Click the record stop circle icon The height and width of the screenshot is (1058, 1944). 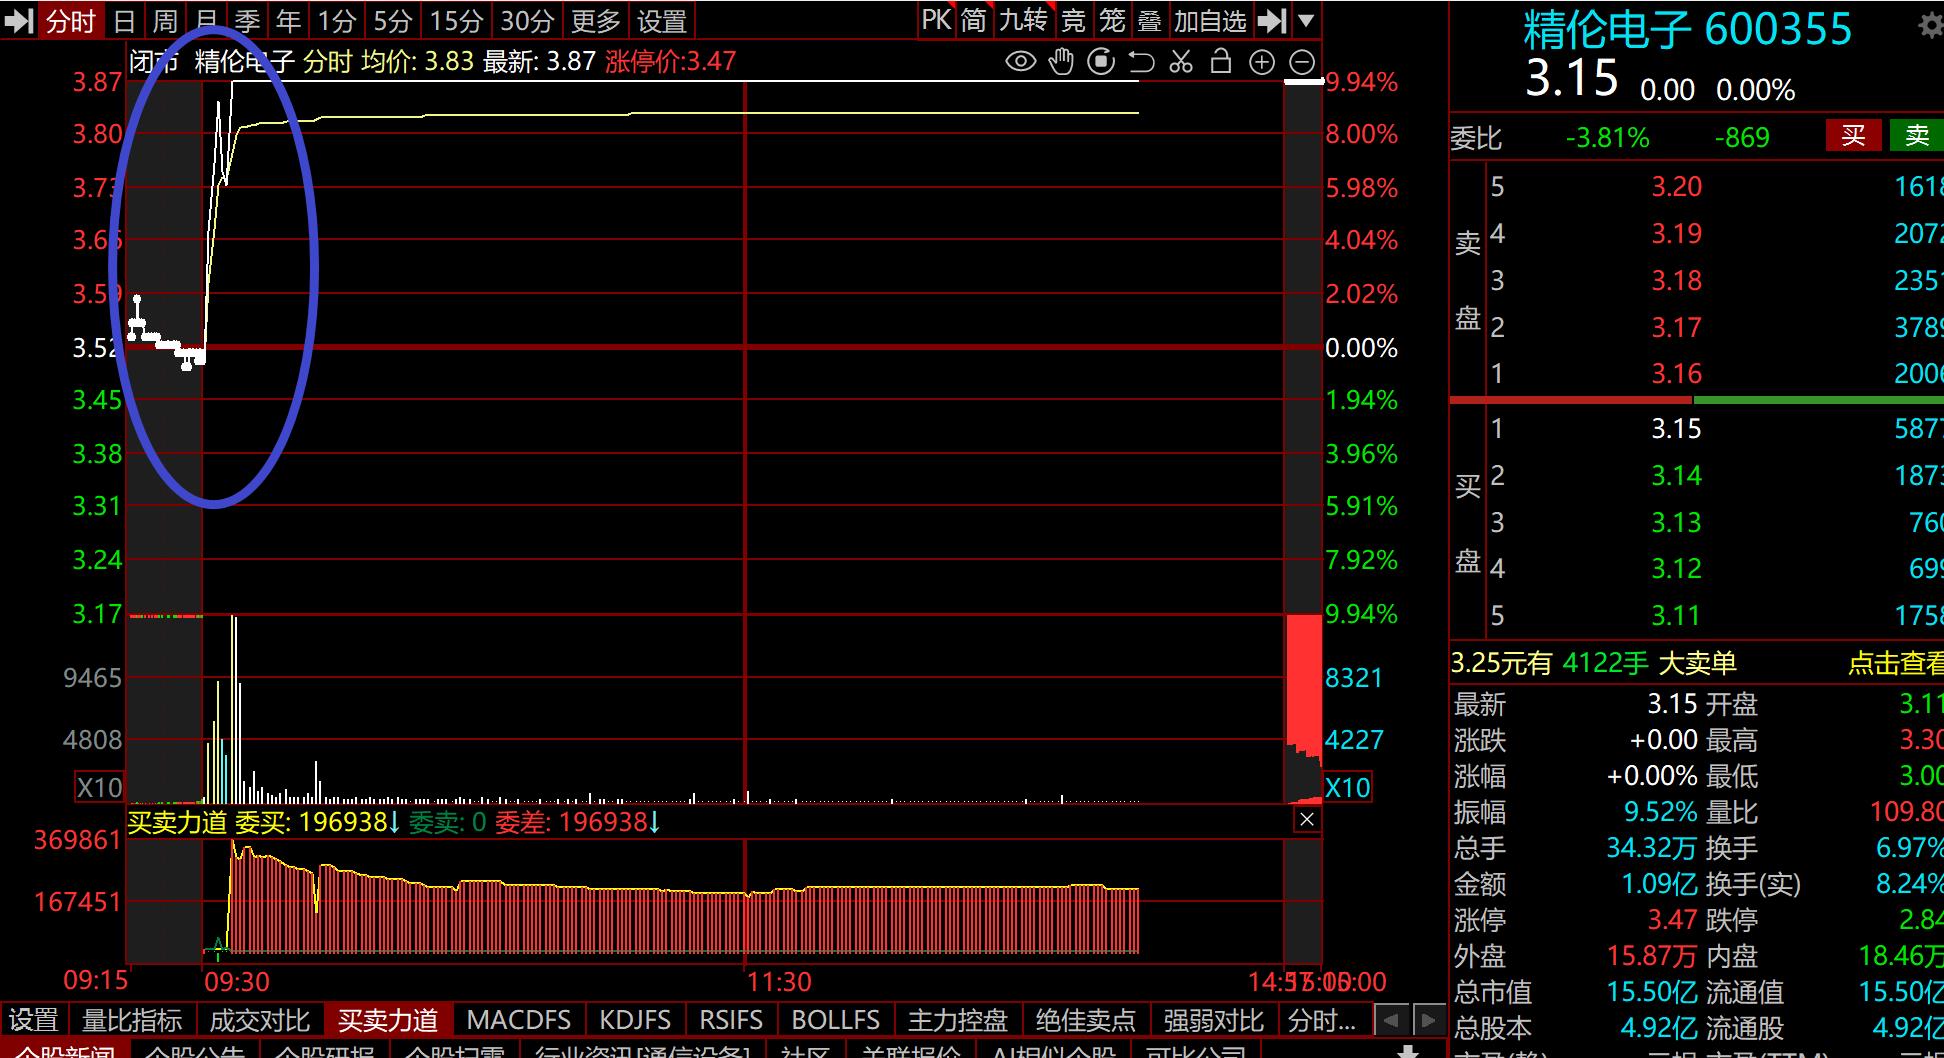pos(1101,62)
